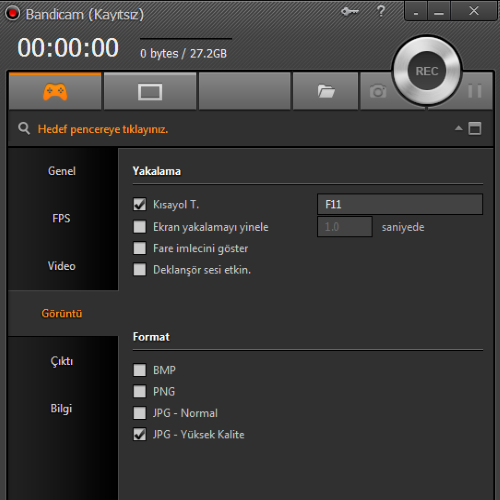This screenshot has width=500, height=500.
Task: Switch to the Çıktı tab
Action: [62, 361]
